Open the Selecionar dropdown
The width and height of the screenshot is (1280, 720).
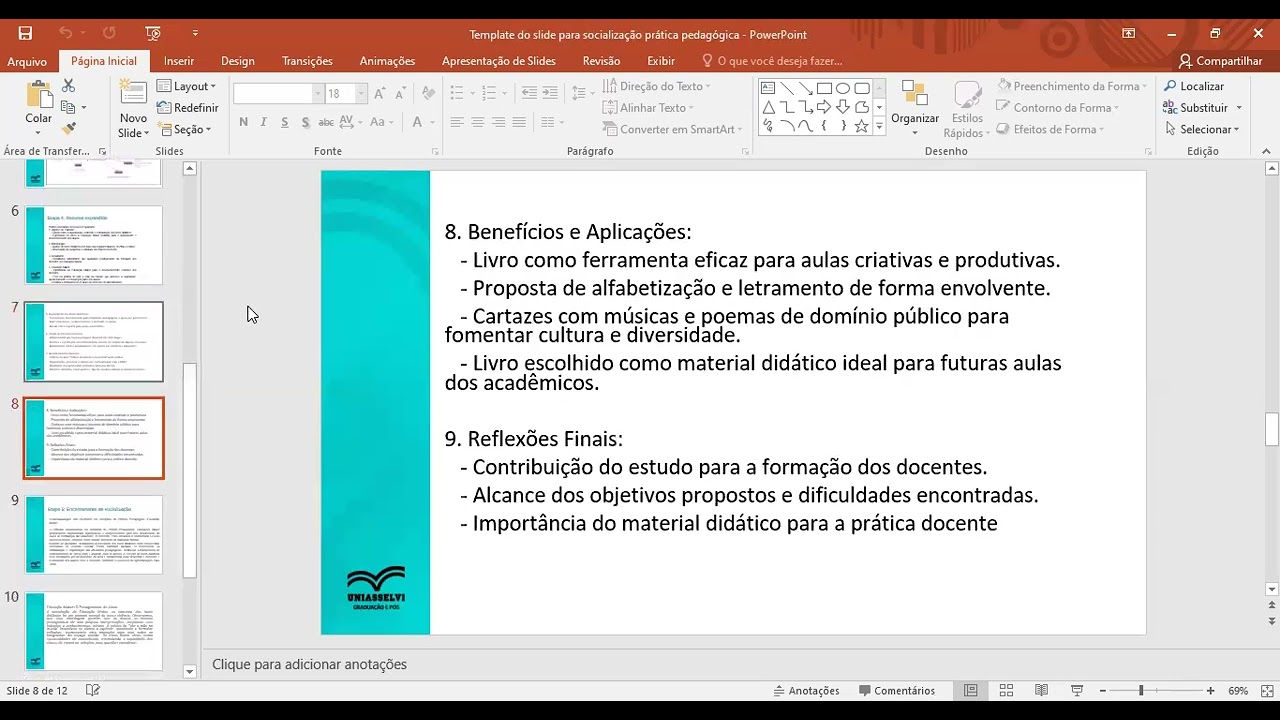[x=1202, y=129]
